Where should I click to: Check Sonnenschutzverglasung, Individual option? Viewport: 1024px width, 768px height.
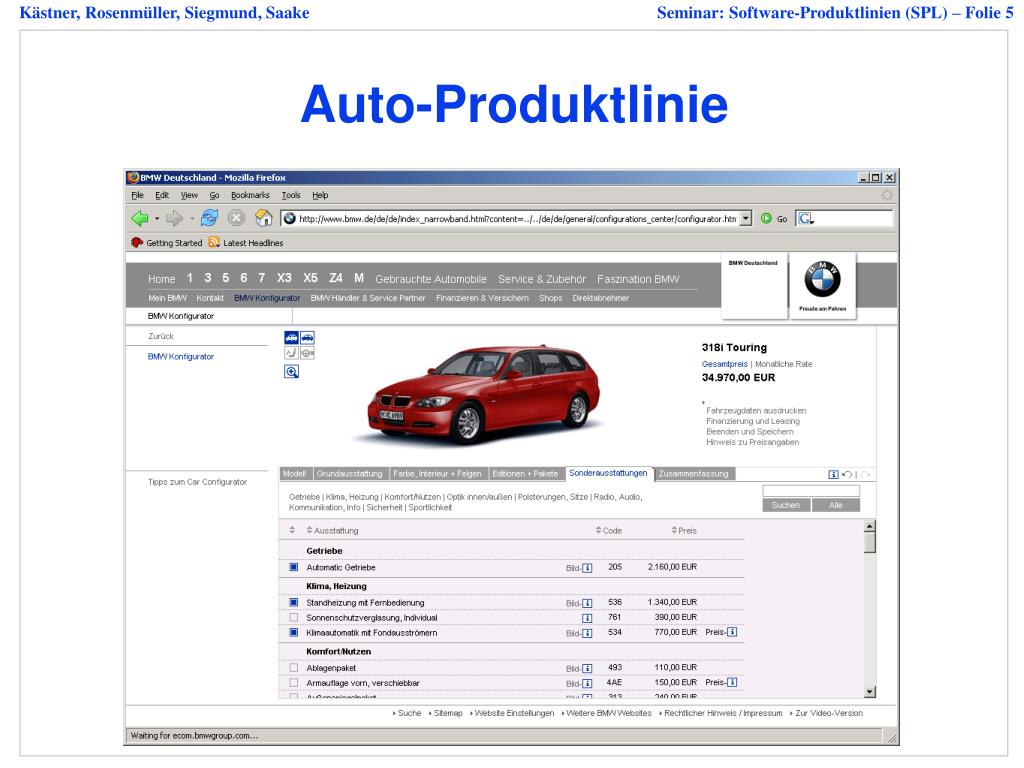tap(294, 617)
